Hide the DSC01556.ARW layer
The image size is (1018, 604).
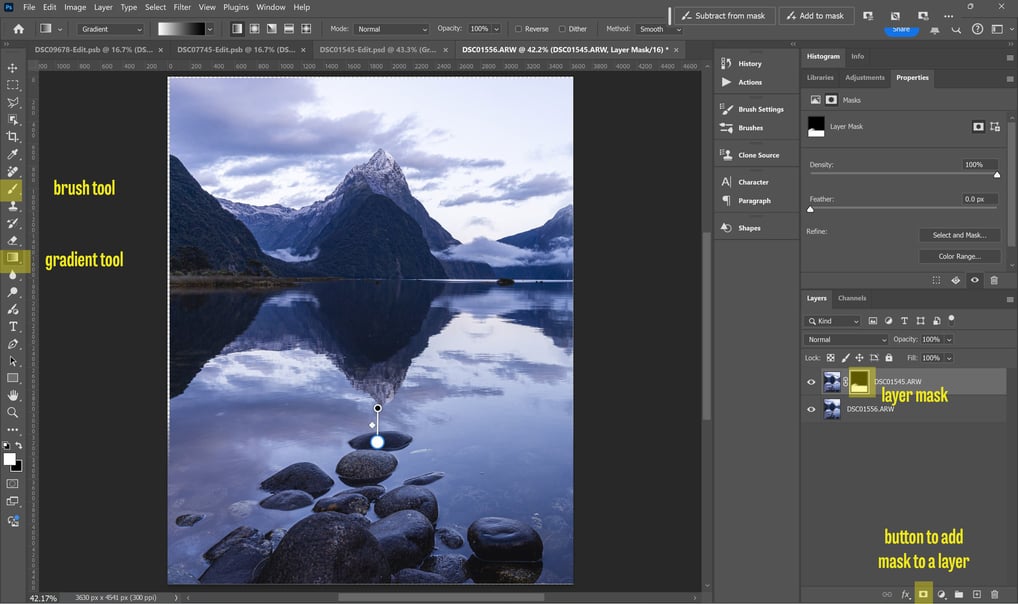pos(811,409)
